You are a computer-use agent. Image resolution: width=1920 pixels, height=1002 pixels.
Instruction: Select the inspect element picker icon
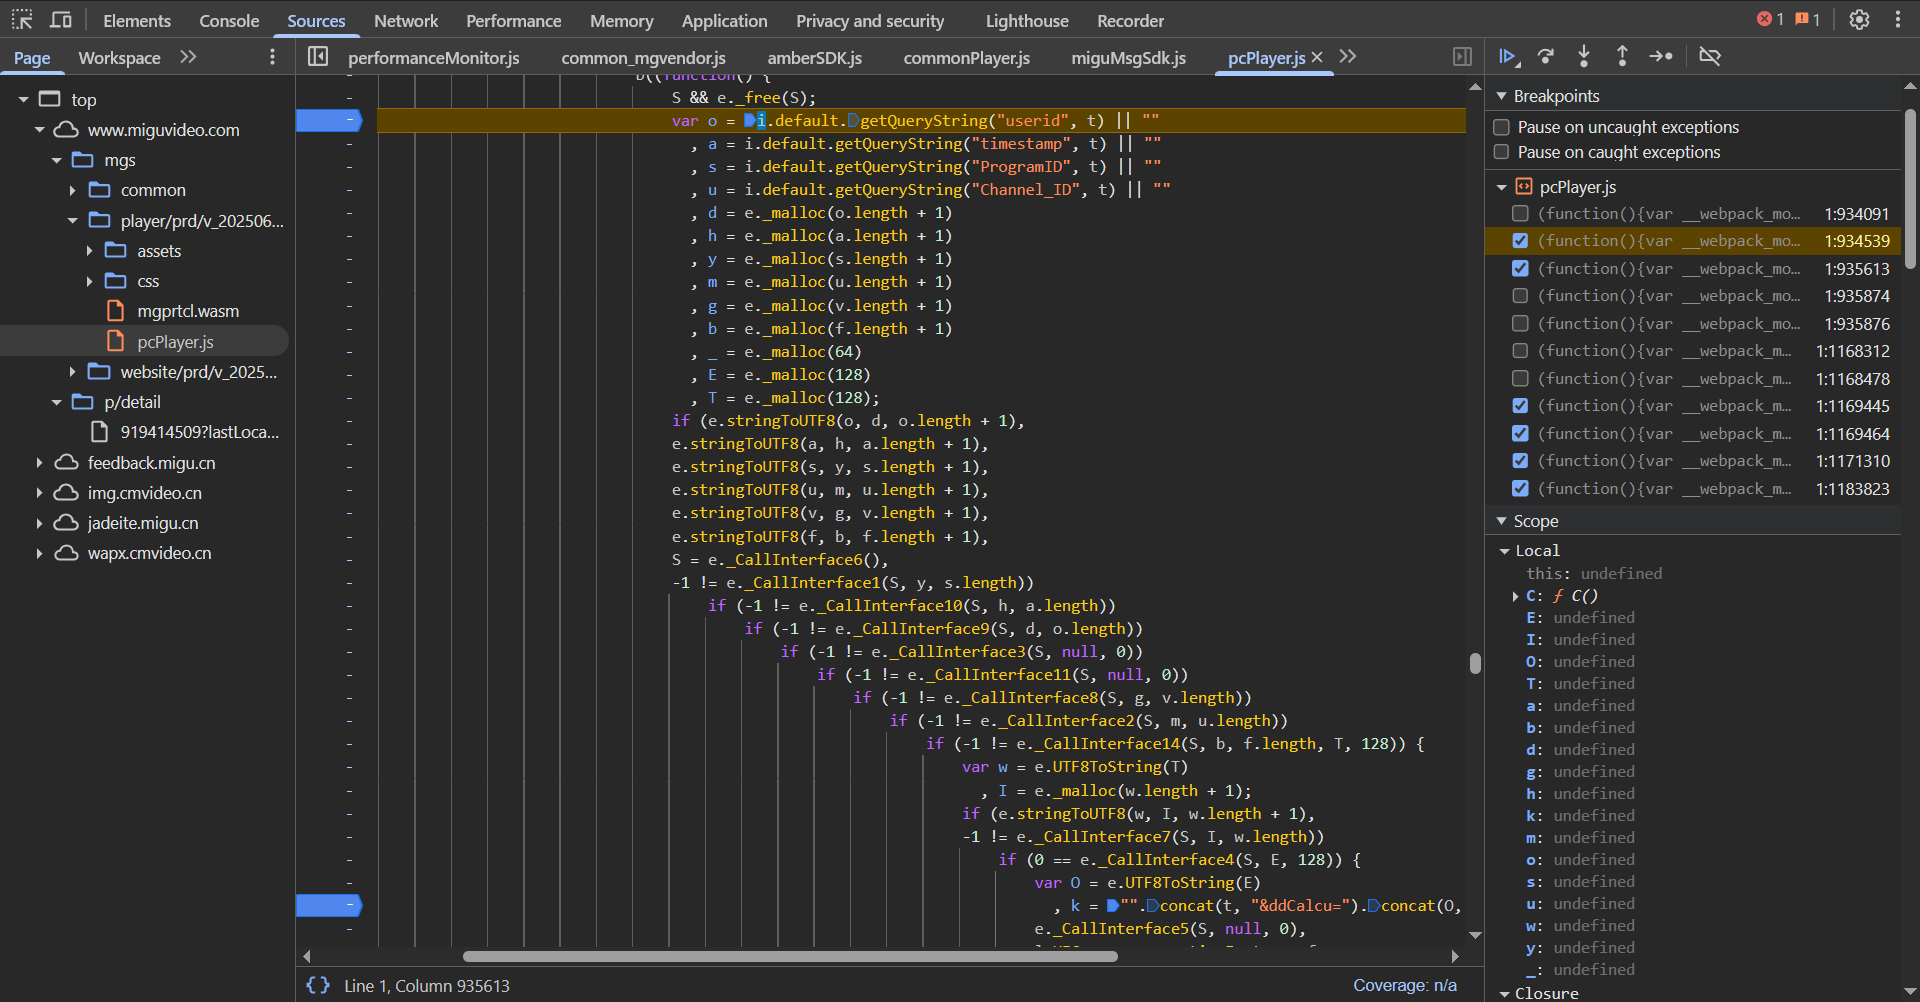[x=22, y=19]
